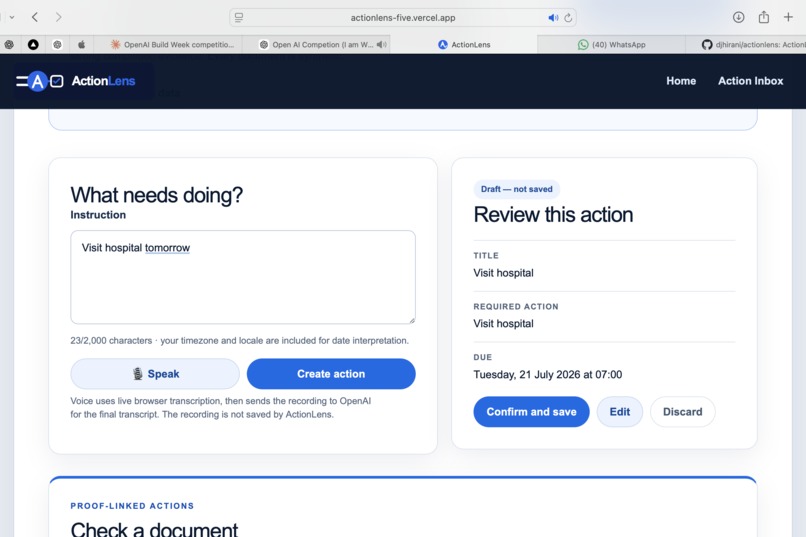Open the first pinned ChatGPT tab icon

9,45
